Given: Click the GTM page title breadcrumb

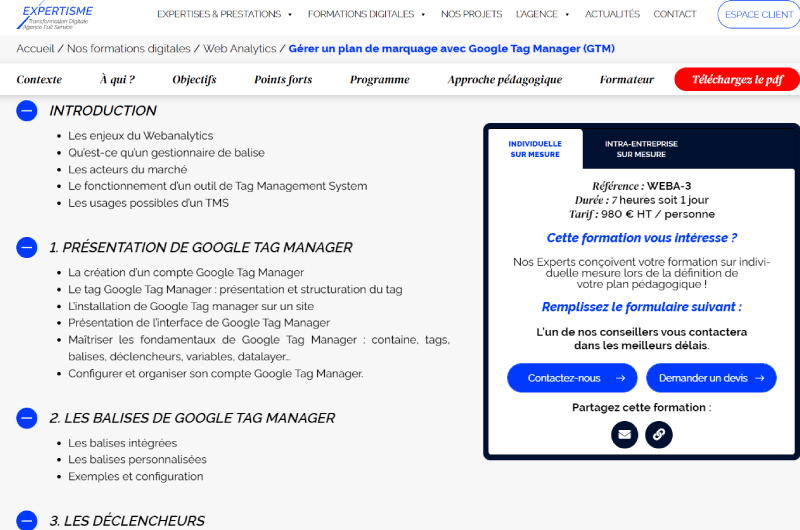Looking at the screenshot, I should pyautogui.click(x=452, y=48).
